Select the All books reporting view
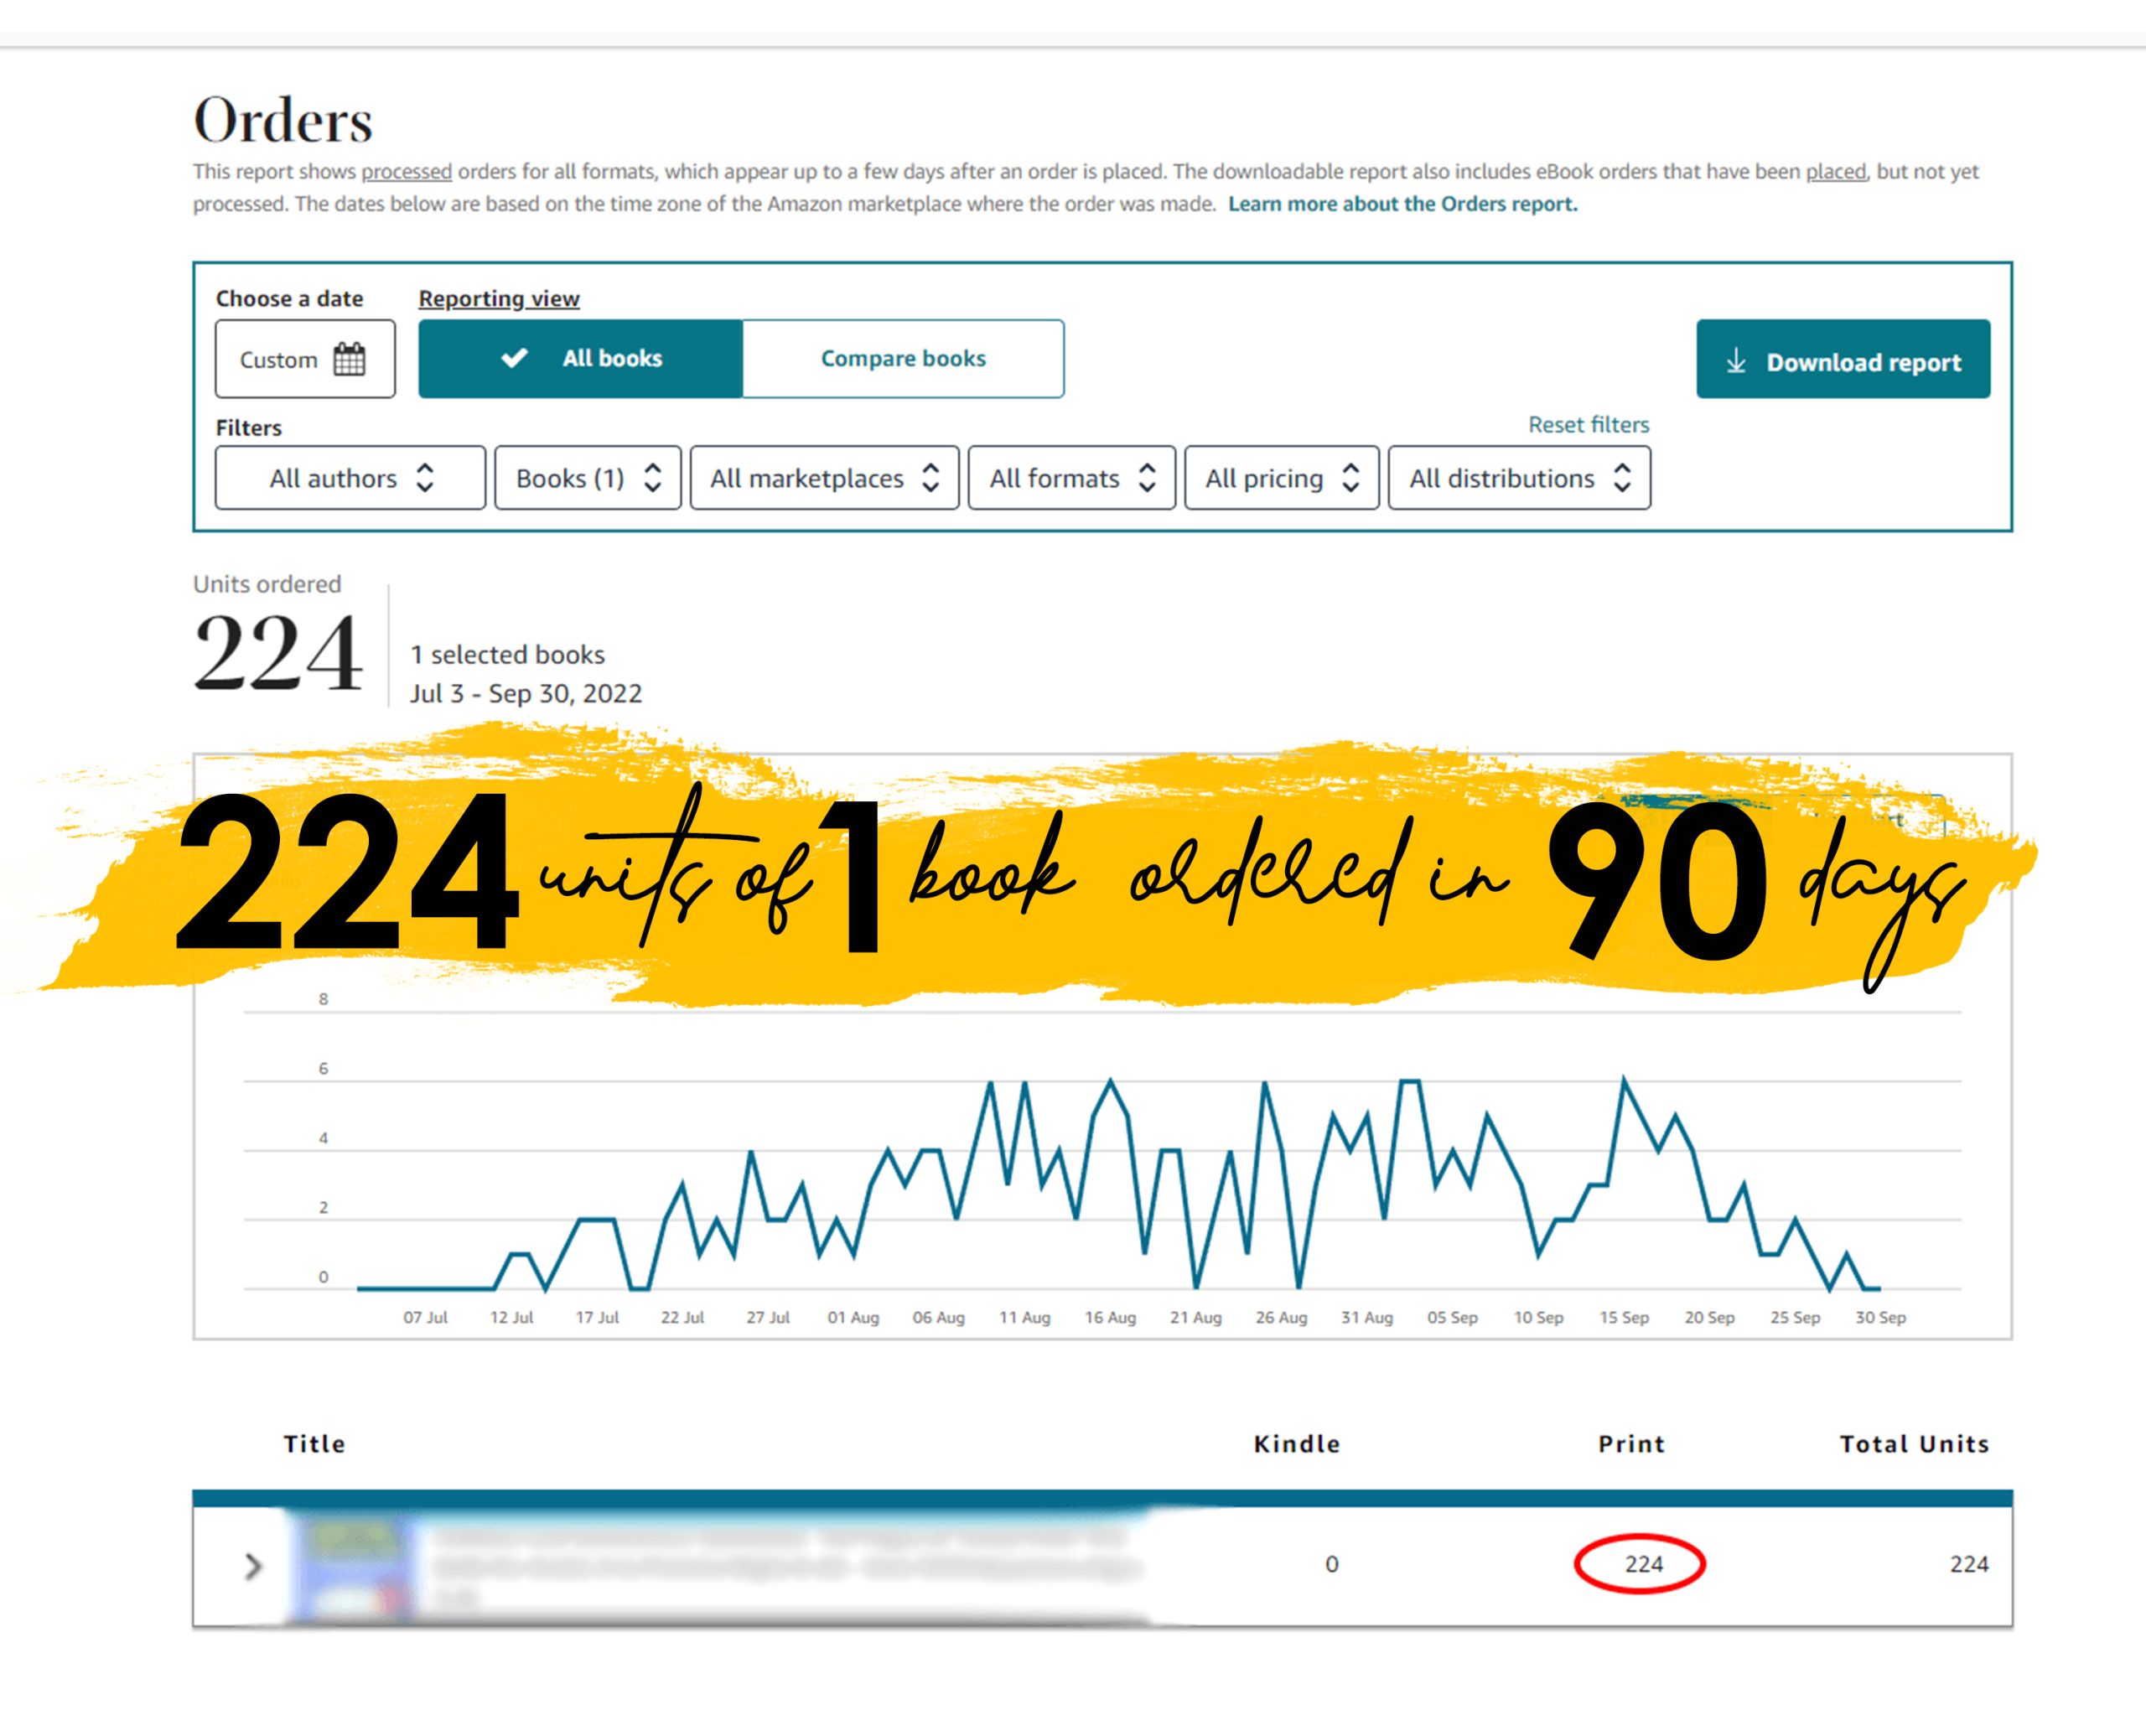2146x1736 pixels. 581,359
